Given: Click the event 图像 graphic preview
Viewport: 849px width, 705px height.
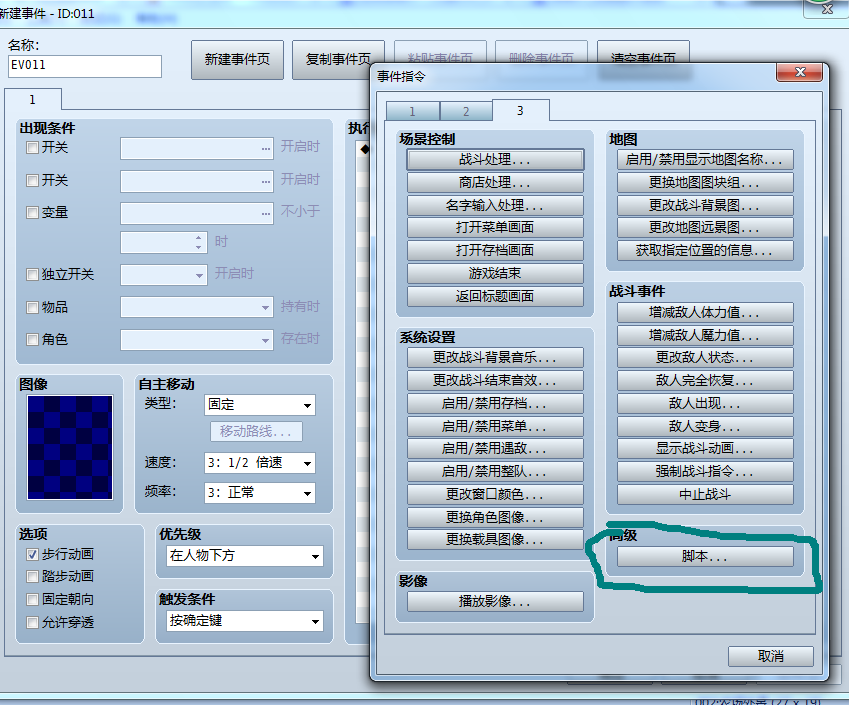Looking at the screenshot, I should (x=70, y=447).
